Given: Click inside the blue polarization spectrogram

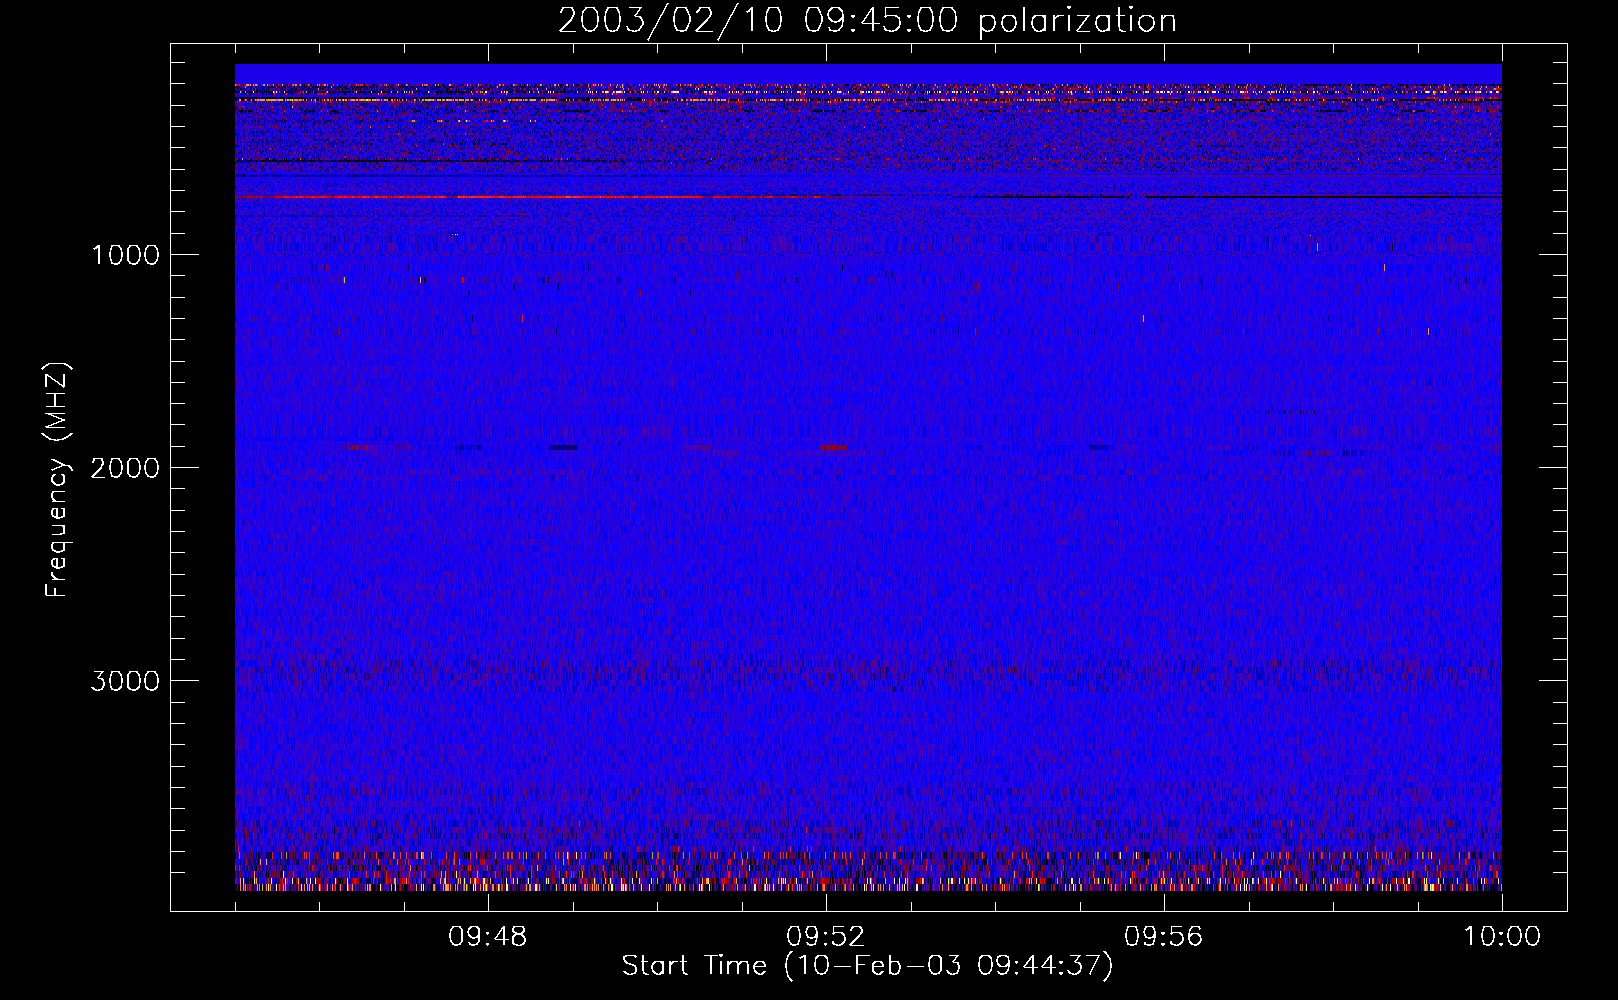Looking at the screenshot, I should pyautogui.click(x=868, y=477).
